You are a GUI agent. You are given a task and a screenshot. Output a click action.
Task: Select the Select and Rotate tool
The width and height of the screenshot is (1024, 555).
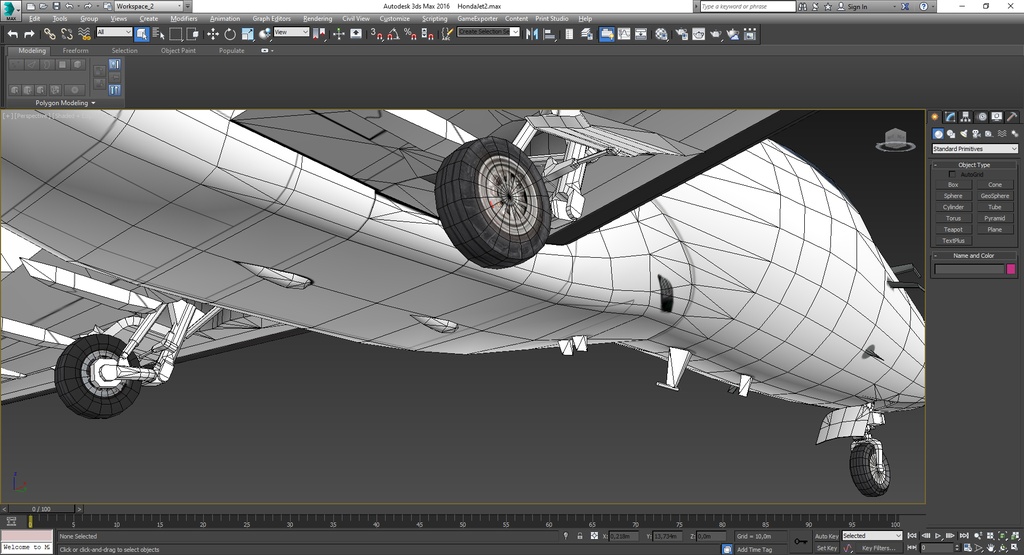point(230,34)
